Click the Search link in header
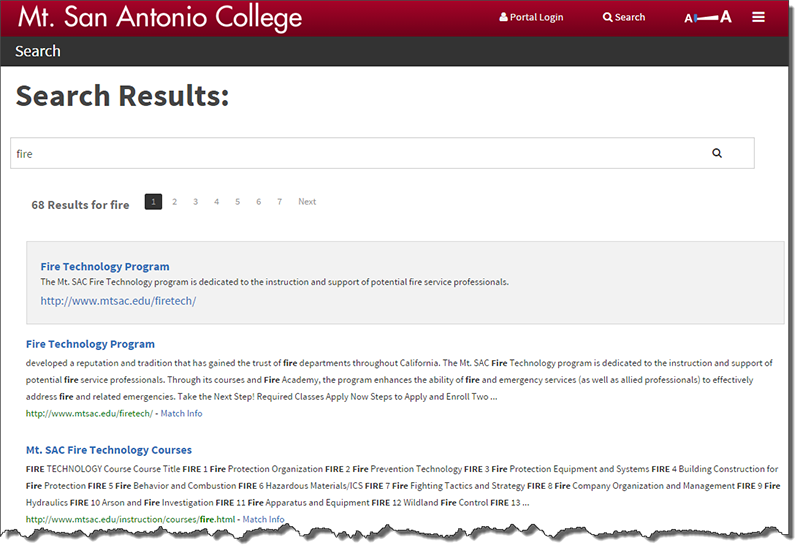 (623, 17)
